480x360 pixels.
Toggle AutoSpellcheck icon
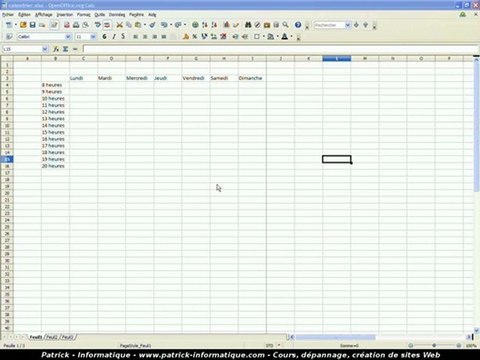coord(107,25)
